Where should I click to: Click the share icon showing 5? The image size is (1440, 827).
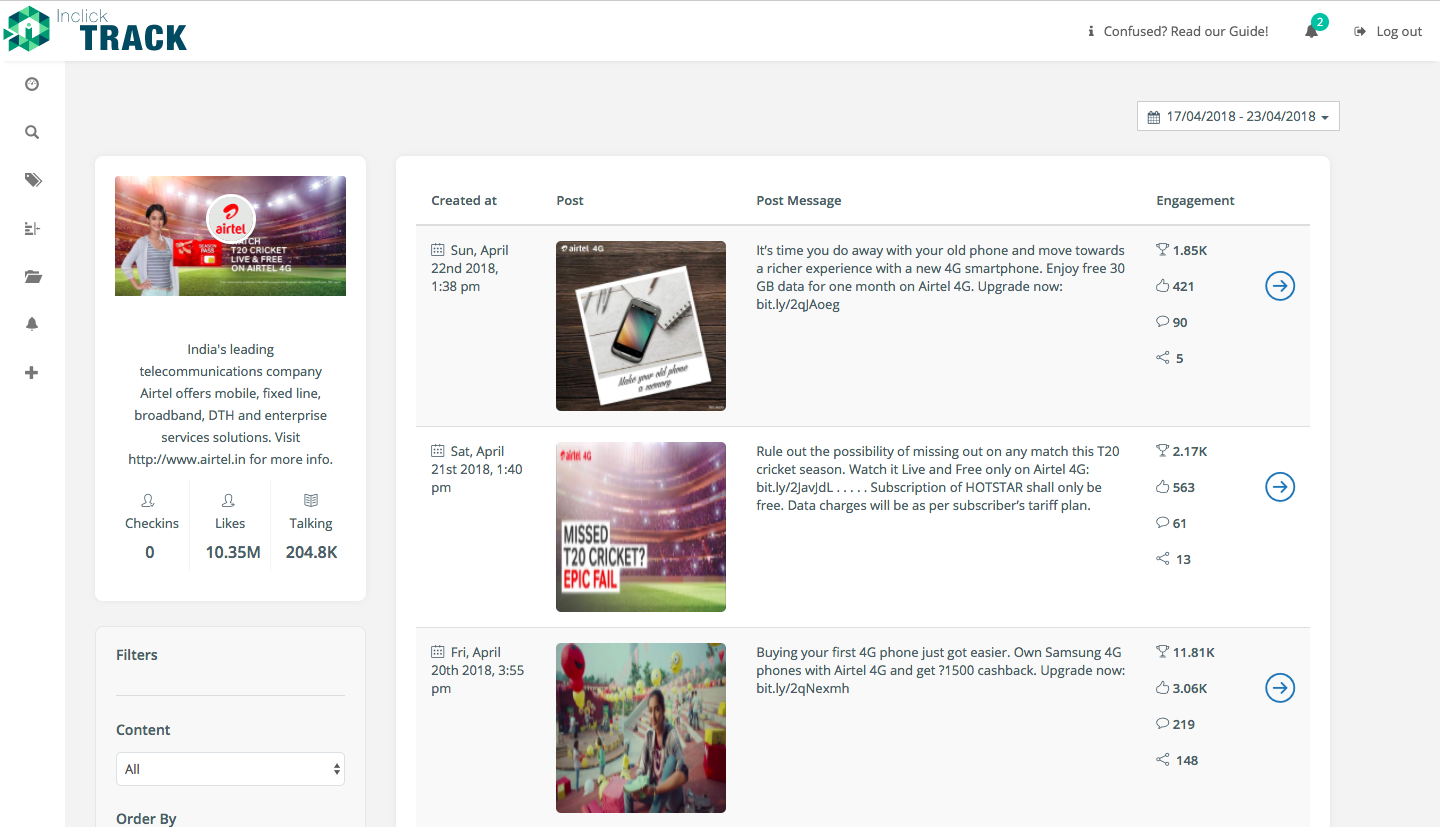1162,358
